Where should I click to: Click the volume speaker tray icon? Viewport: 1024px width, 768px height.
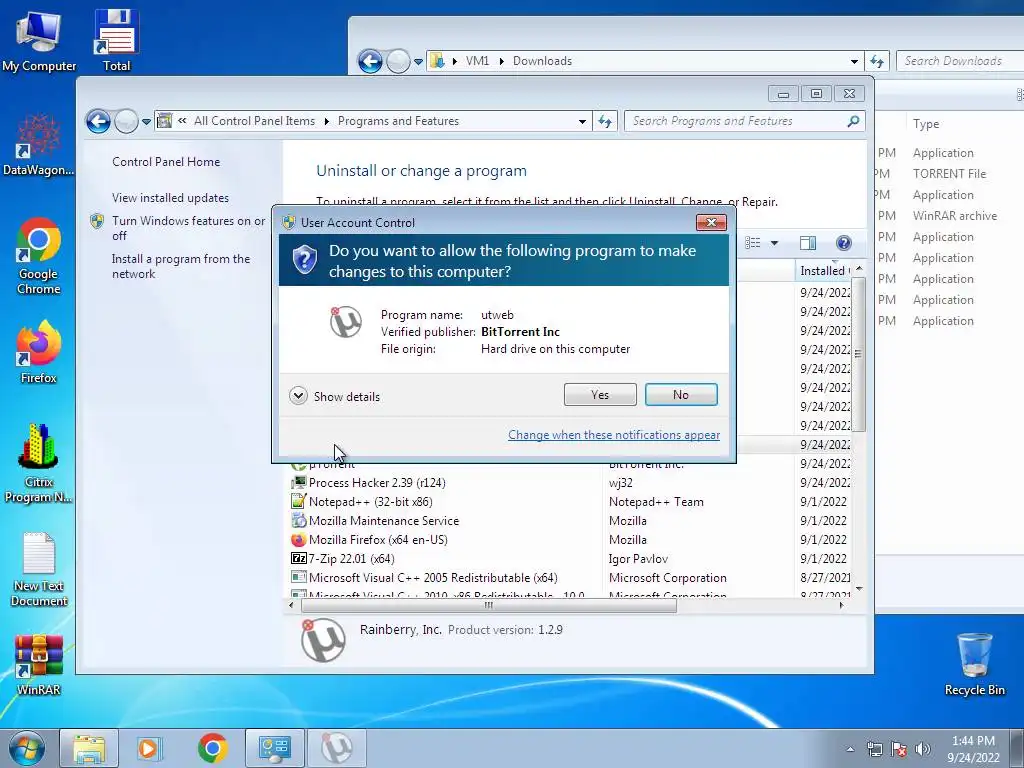[x=922, y=749]
